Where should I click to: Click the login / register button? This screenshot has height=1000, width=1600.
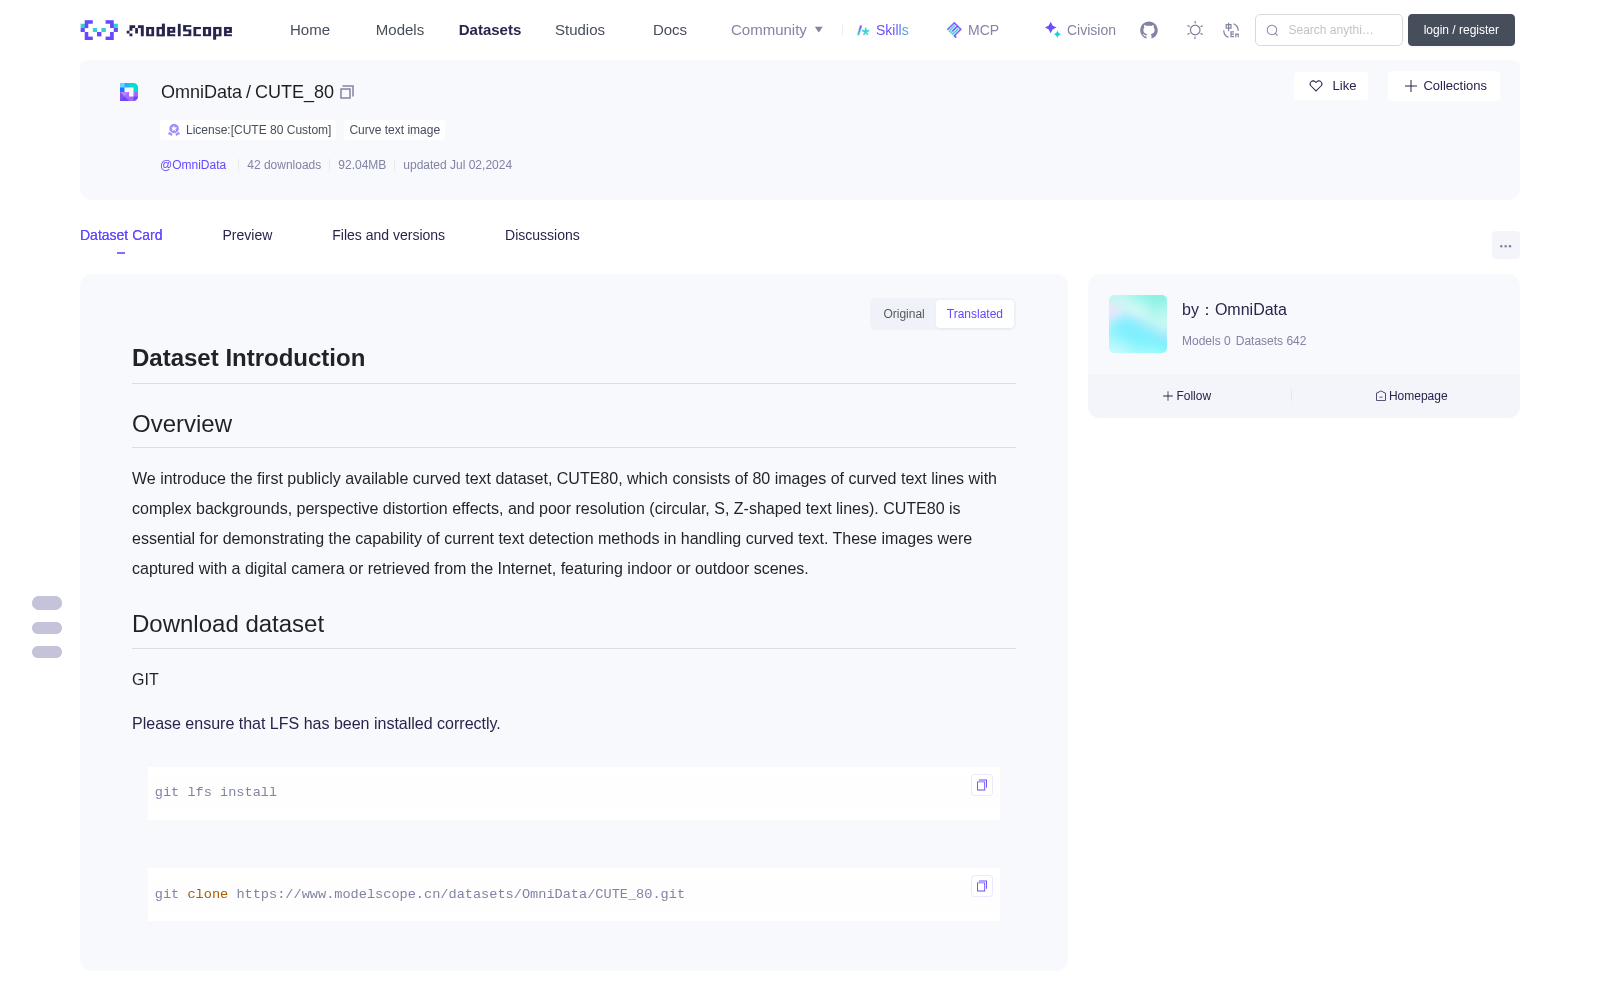tap(1461, 30)
